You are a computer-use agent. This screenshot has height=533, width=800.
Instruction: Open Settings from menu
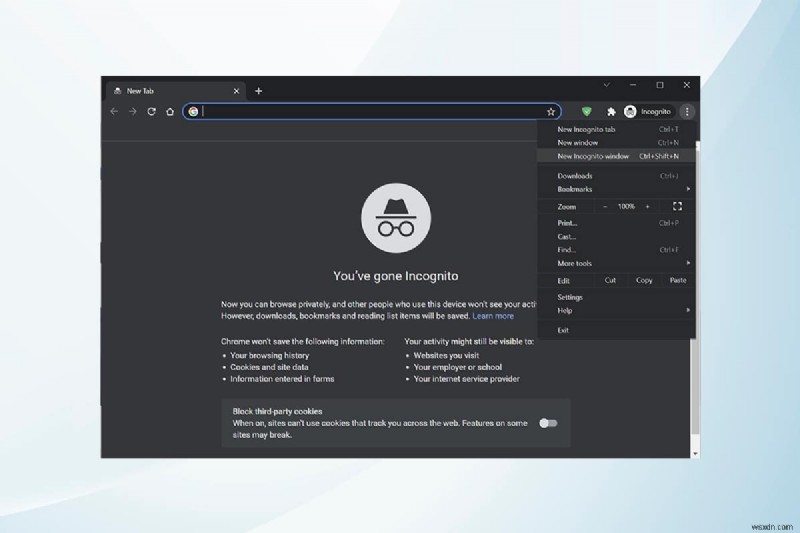point(616,297)
